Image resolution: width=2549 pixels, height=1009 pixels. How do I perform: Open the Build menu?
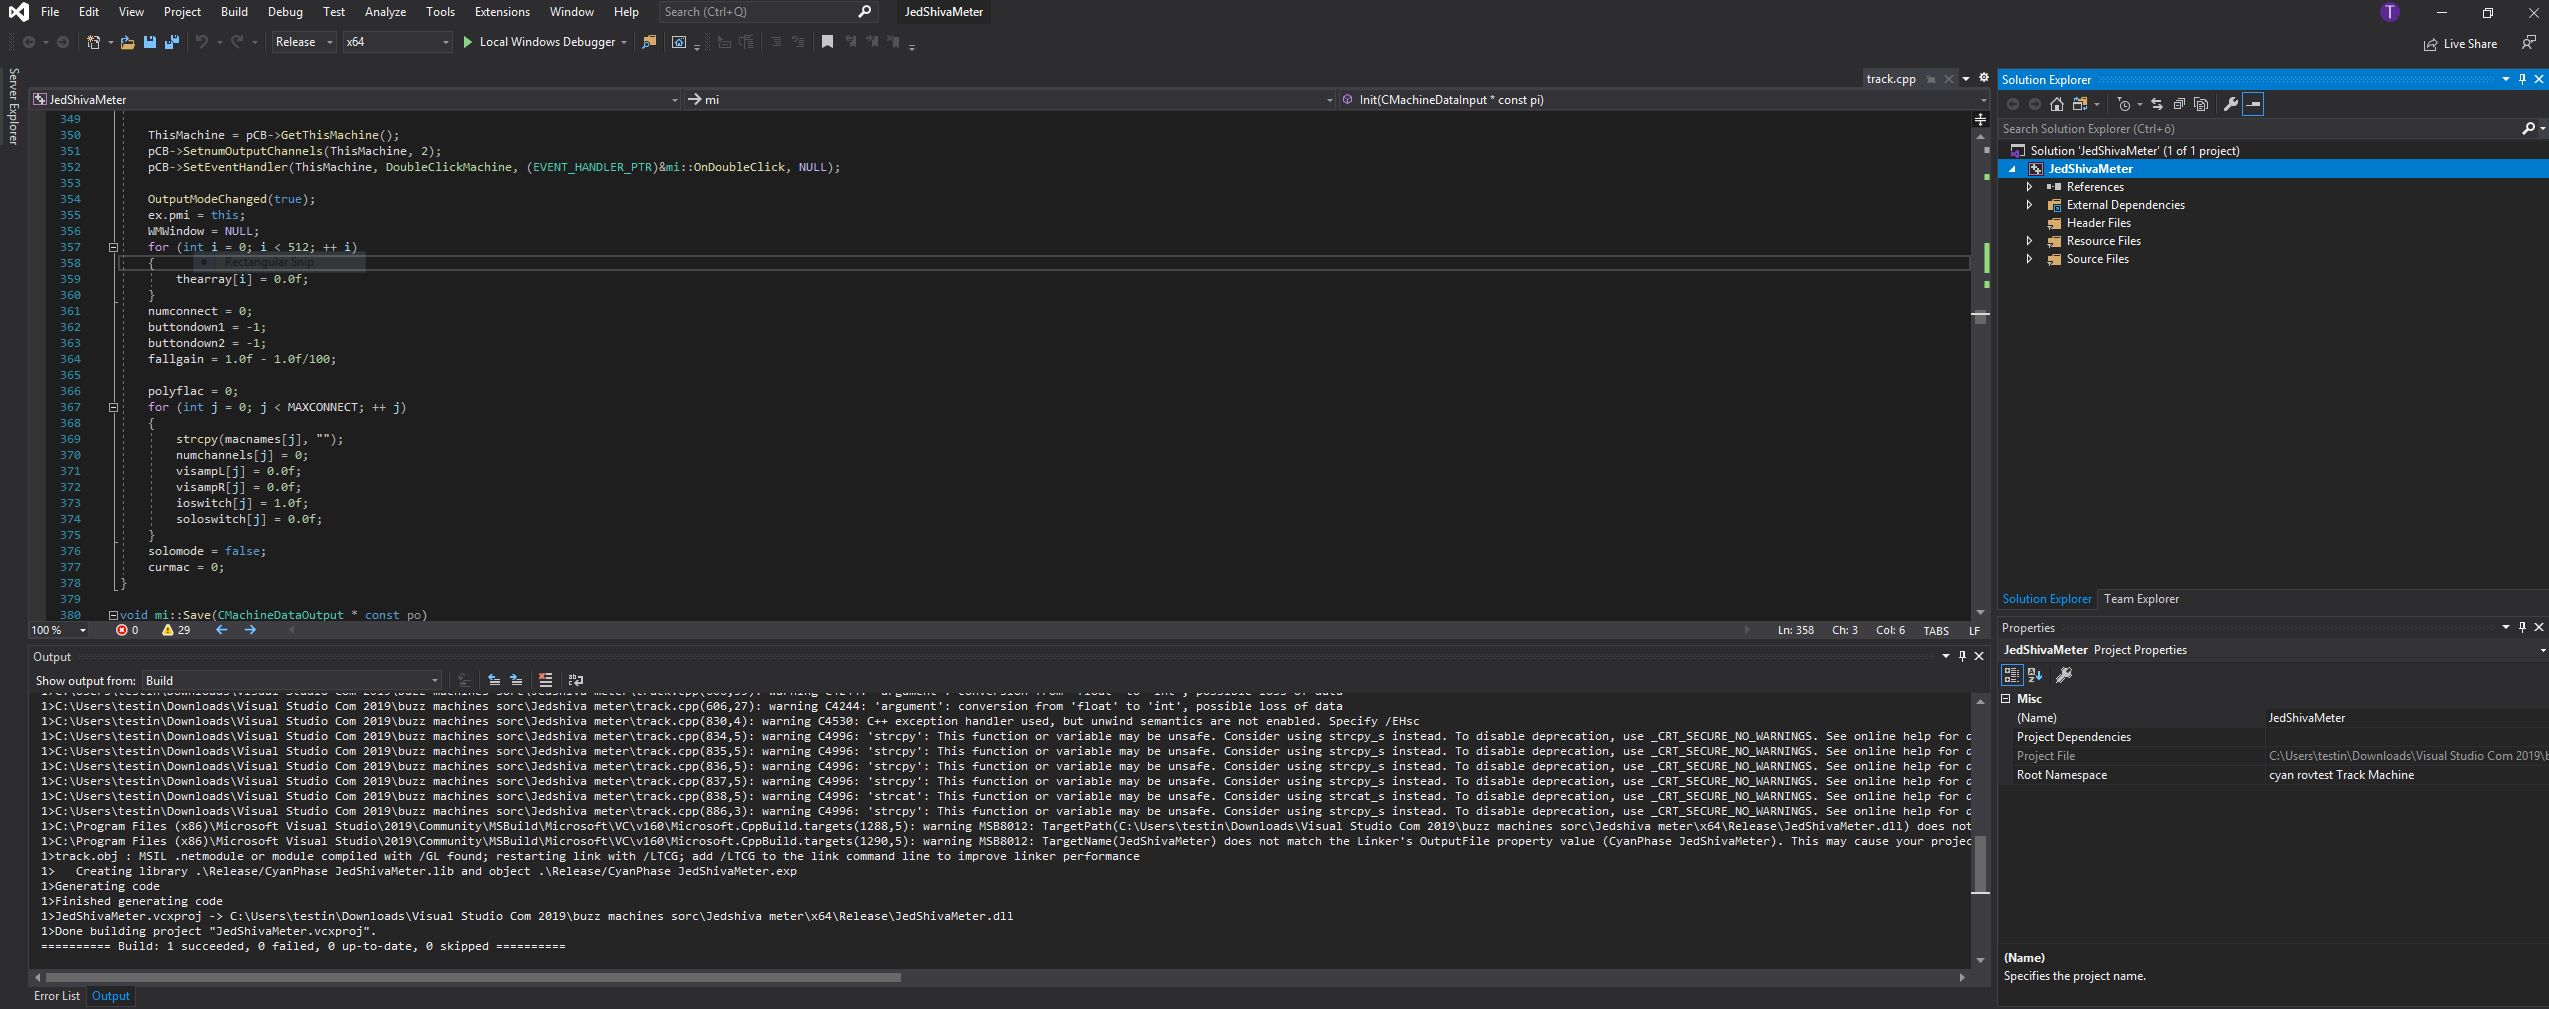tap(234, 12)
